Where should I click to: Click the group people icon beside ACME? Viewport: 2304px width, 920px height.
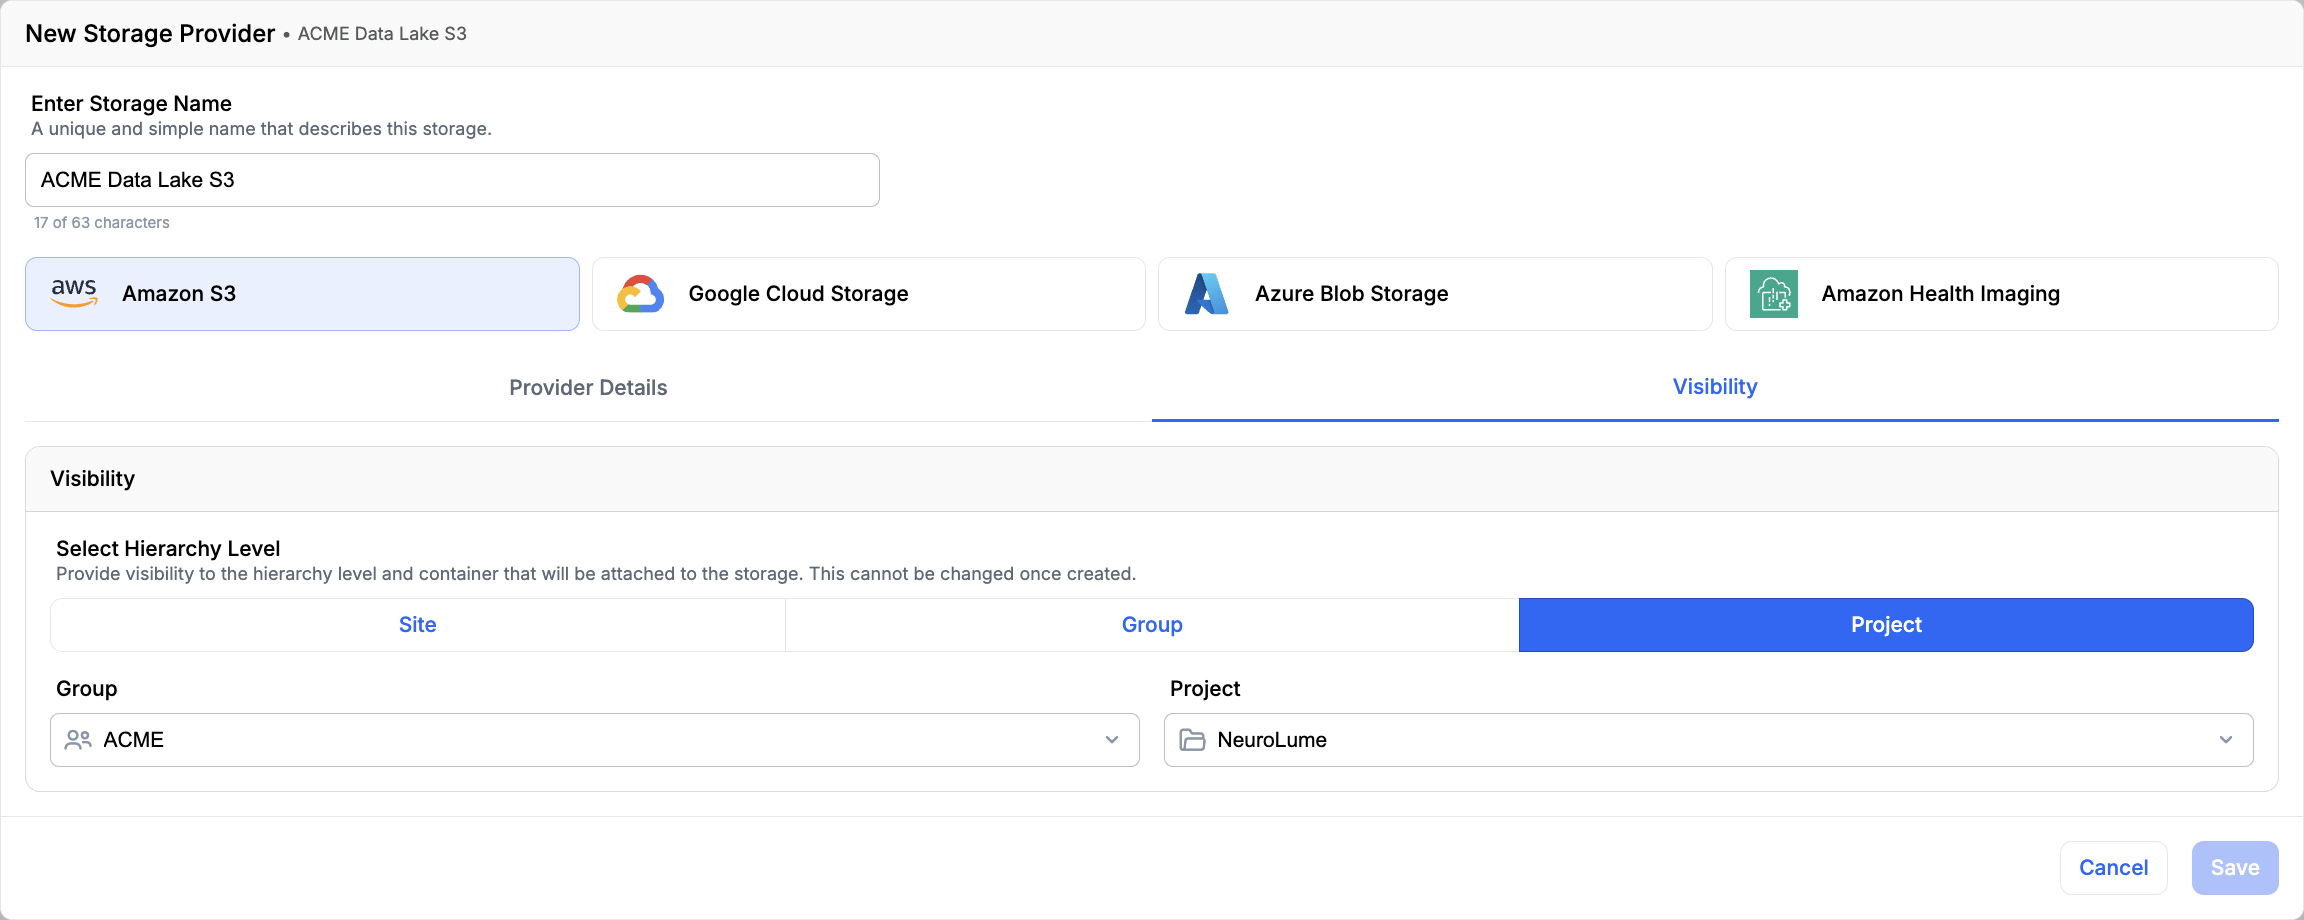point(78,740)
